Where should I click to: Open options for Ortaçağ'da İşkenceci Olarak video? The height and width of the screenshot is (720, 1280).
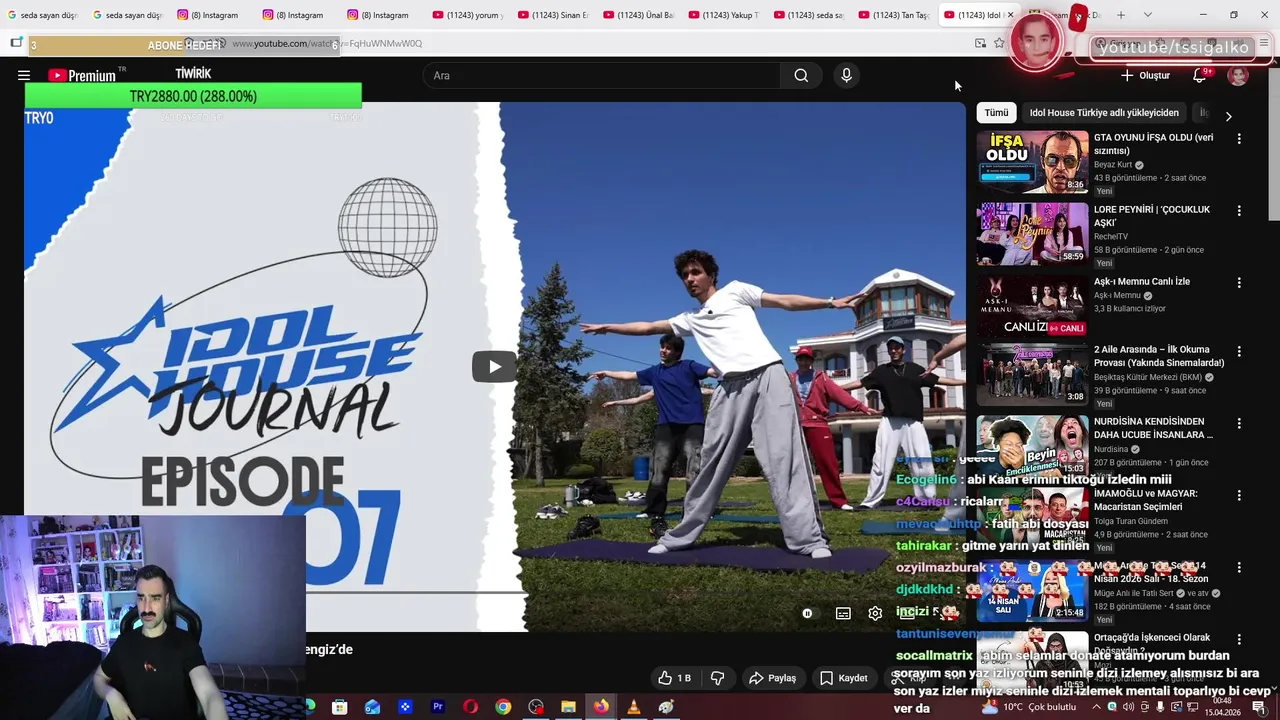1239,639
